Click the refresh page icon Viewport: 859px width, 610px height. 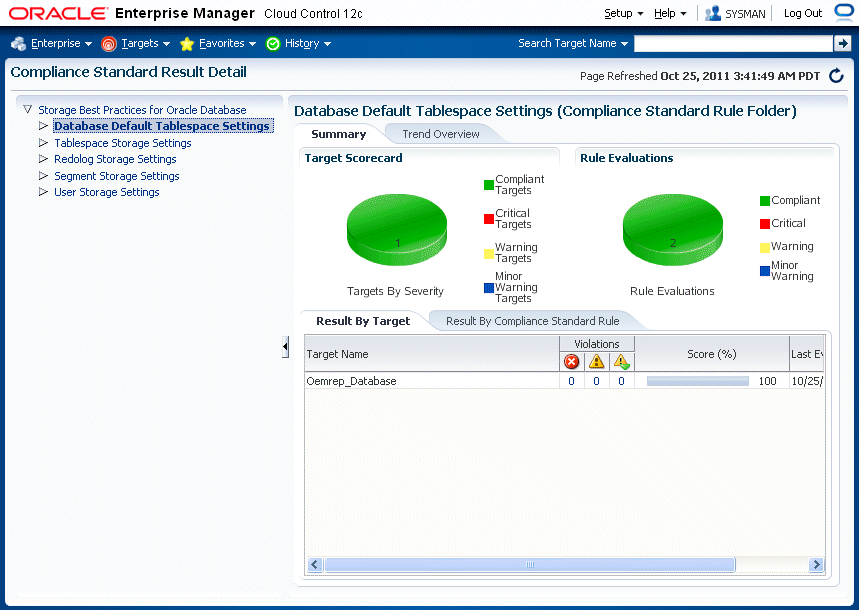tap(836, 76)
